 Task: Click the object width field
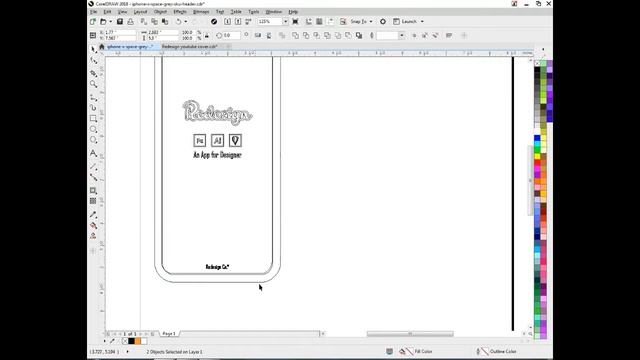pyautogui.click(x=162, y=32)
